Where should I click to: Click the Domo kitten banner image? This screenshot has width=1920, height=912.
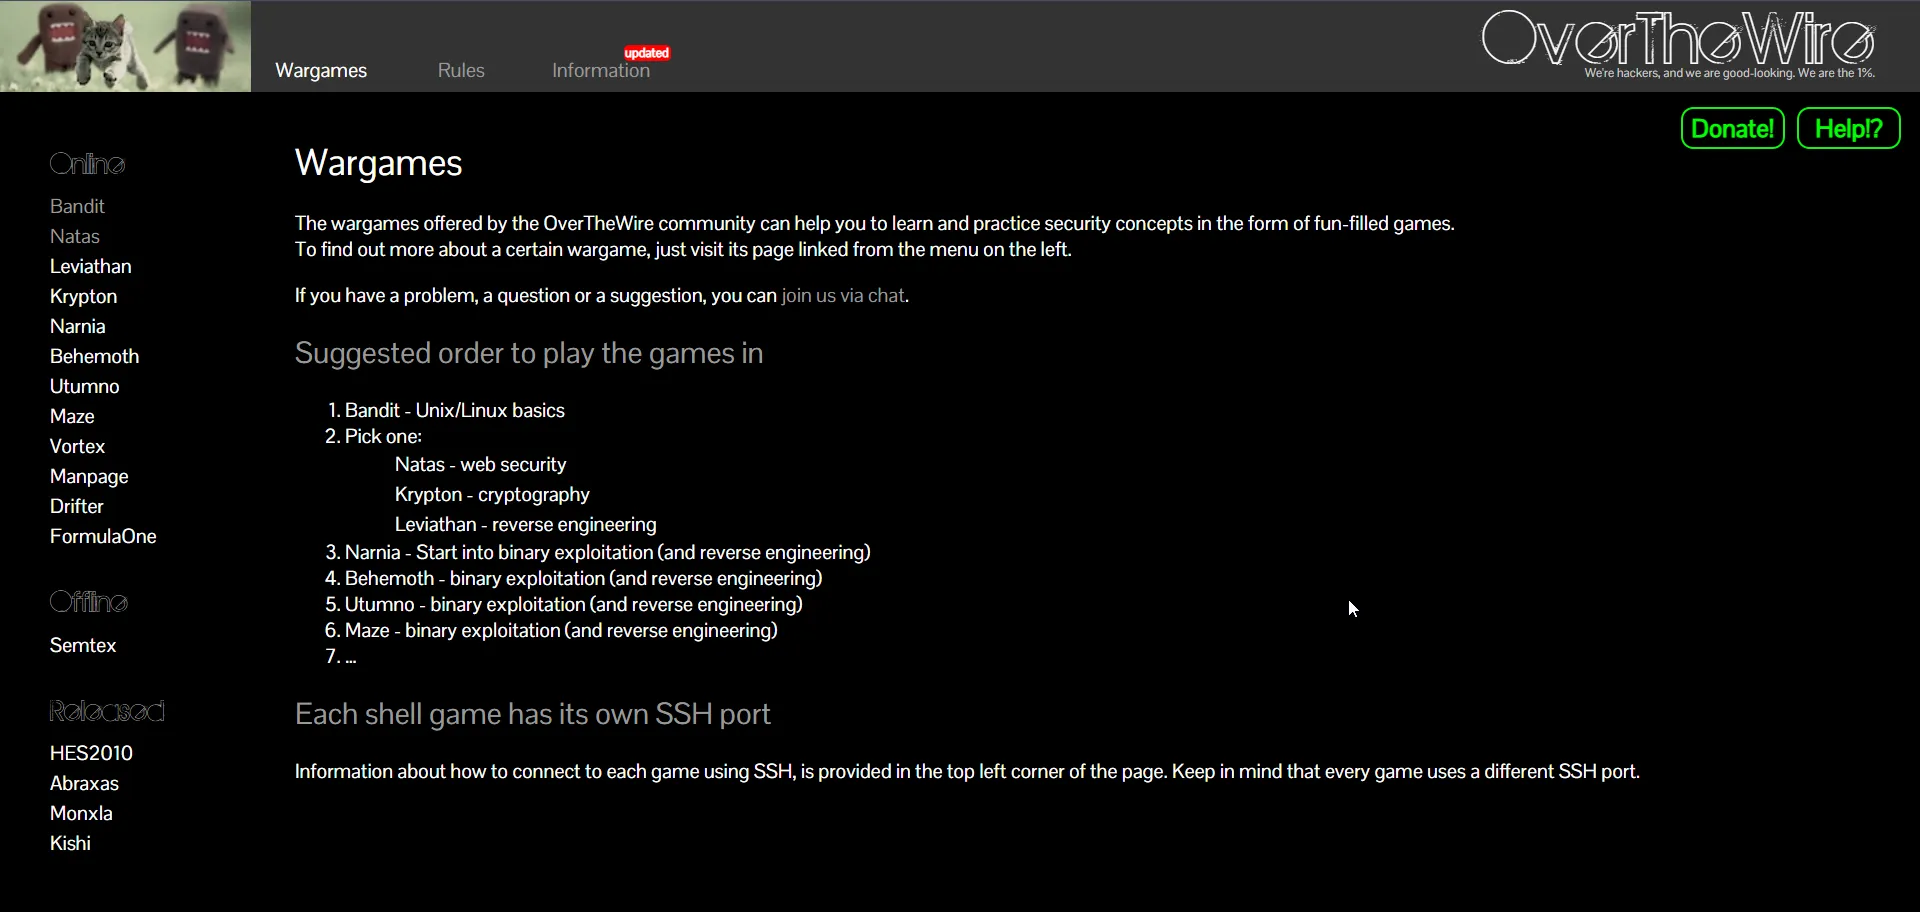coord(125,46)
